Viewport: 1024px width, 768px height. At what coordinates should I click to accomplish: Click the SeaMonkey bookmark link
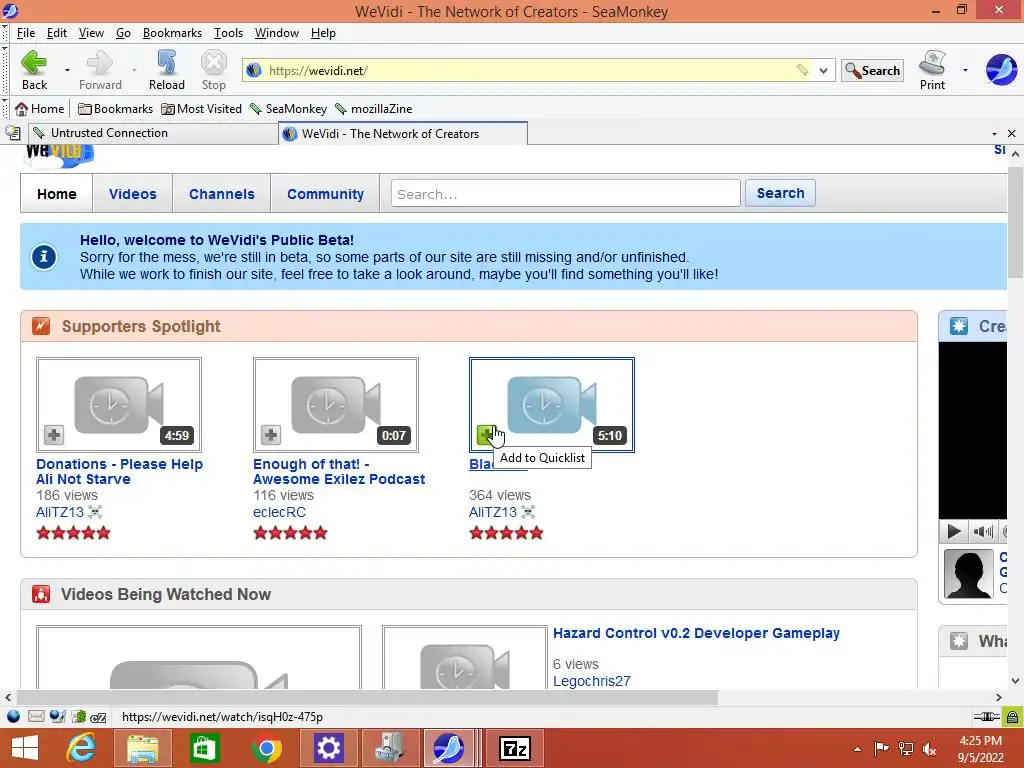pos(288,108)
